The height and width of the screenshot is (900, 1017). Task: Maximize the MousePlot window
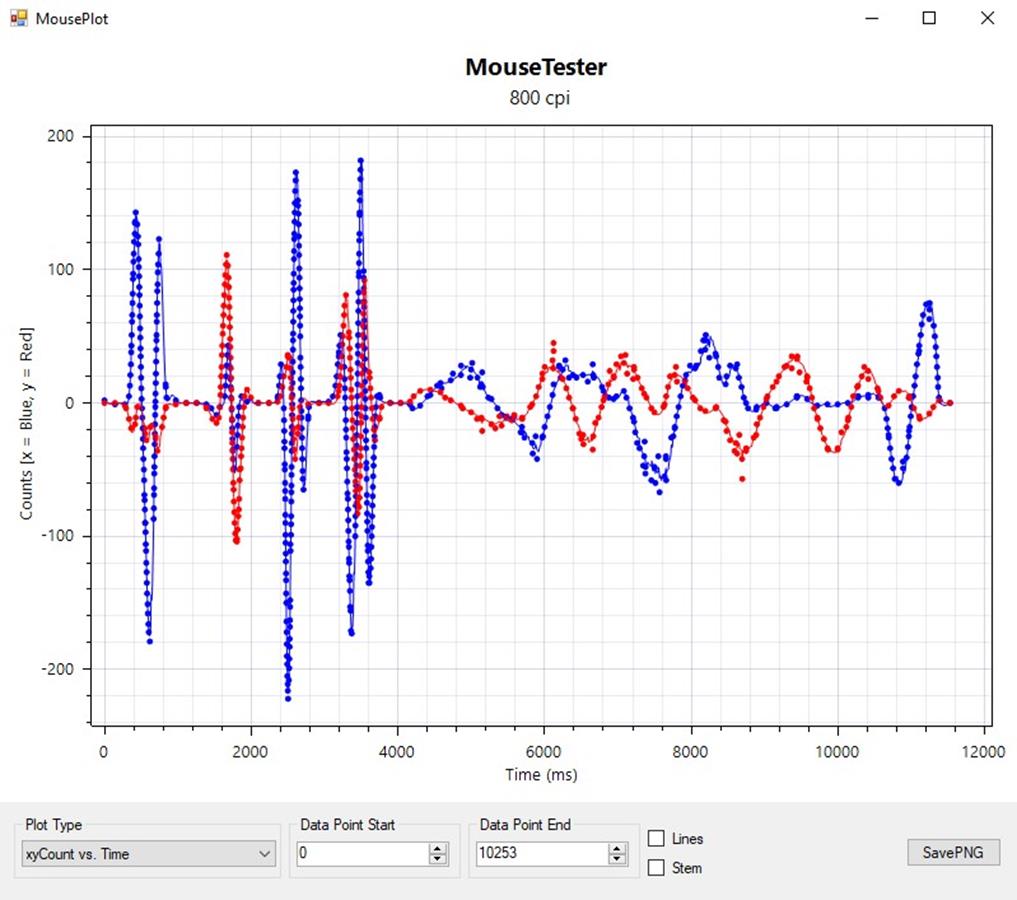click(x=929, y=18)
